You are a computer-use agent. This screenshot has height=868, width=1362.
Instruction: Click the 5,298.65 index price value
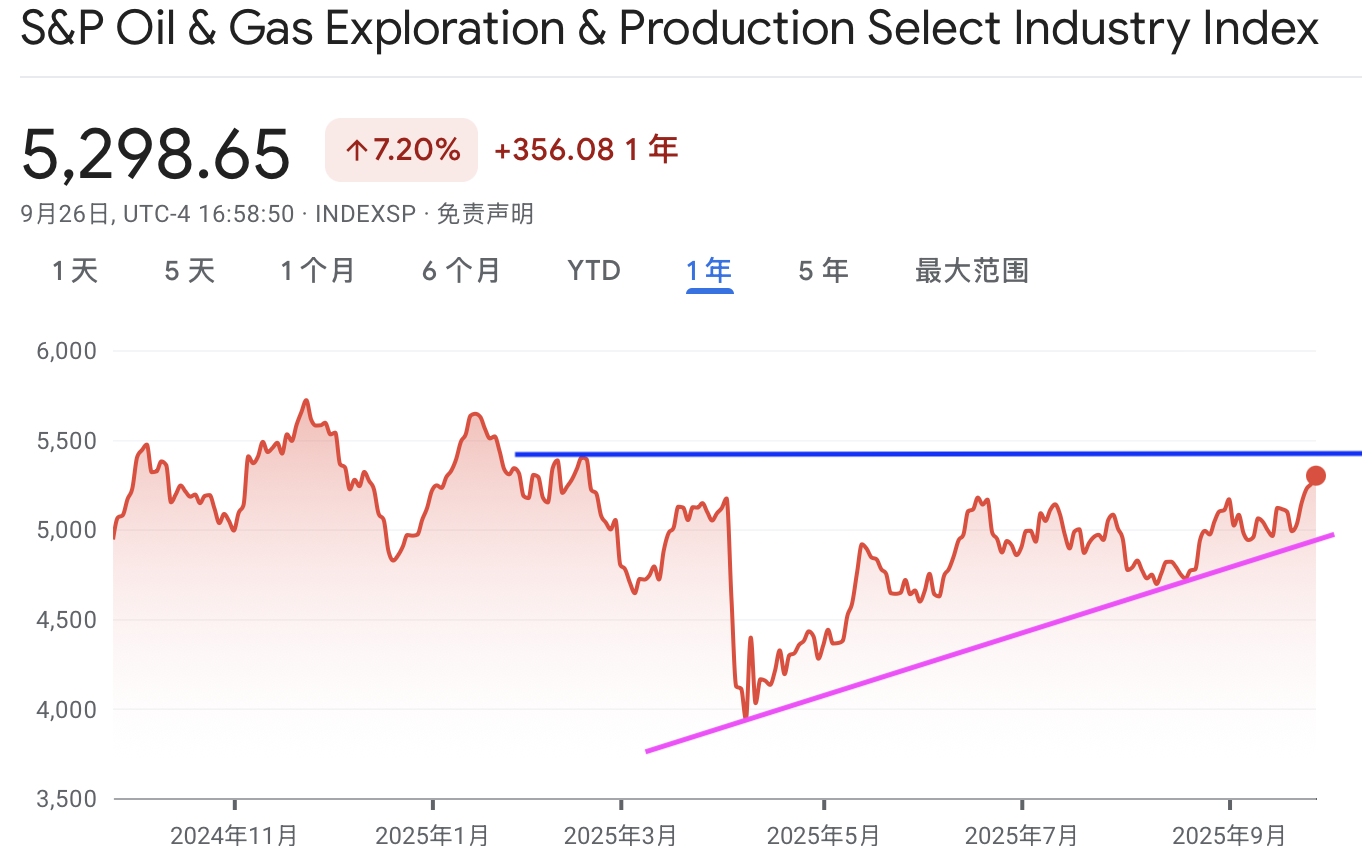156,153
